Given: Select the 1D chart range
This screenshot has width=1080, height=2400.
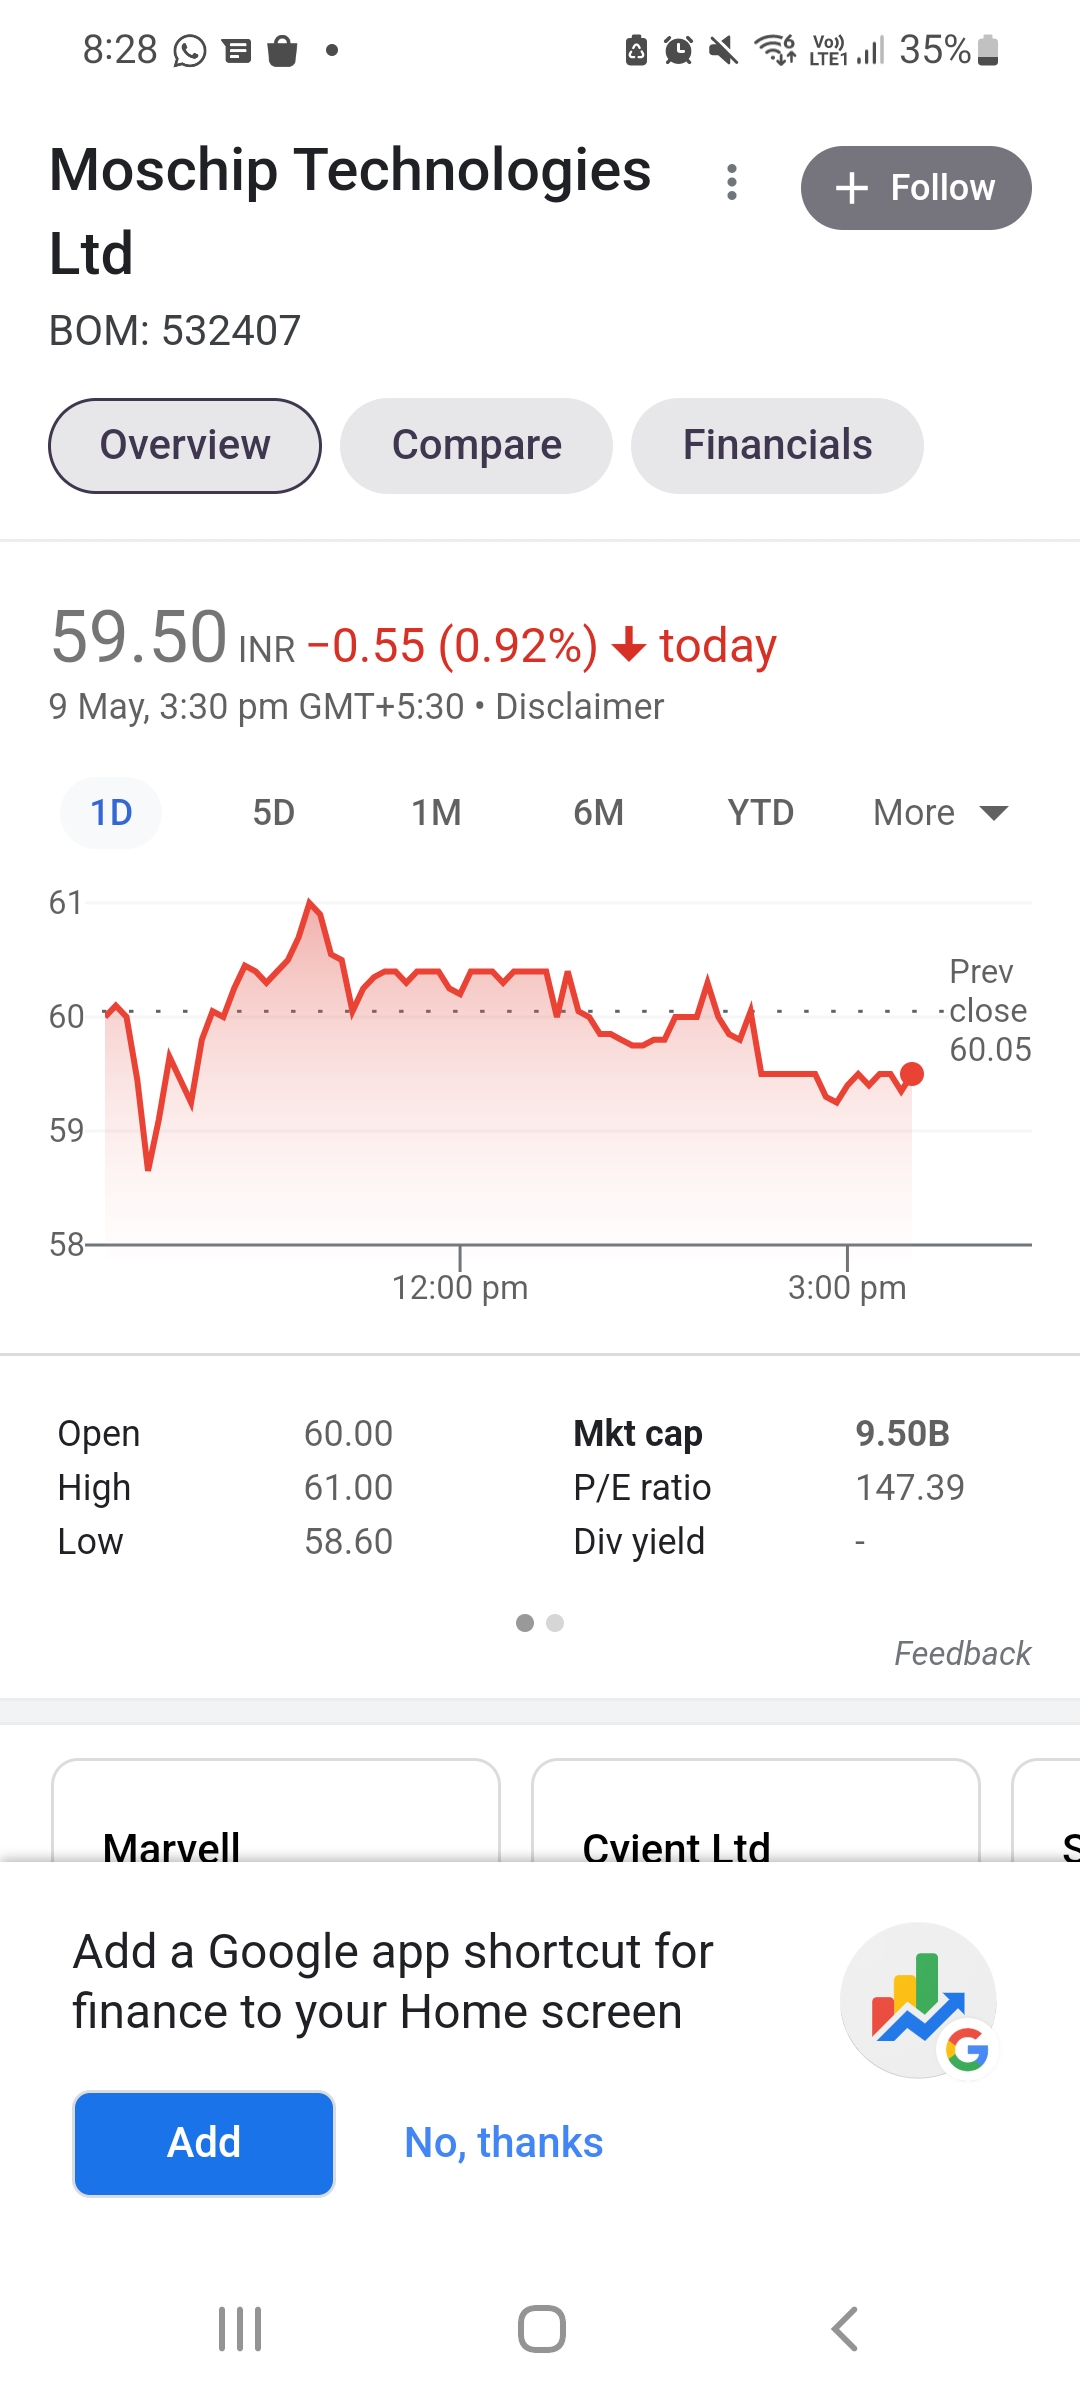Looking at the screenshot, I should coord(111,813).
